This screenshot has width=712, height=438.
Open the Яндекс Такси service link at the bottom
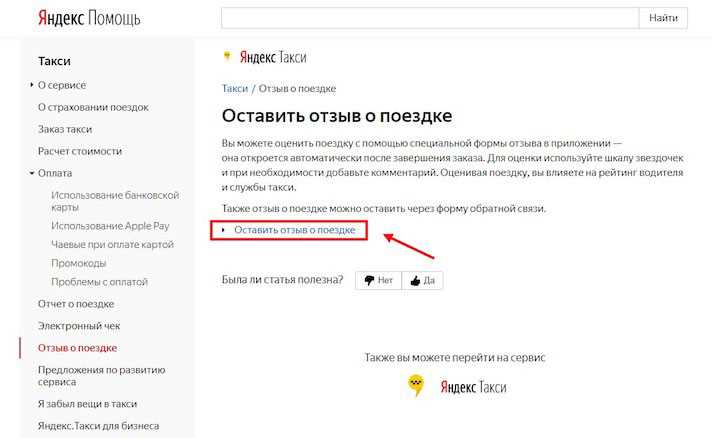[x=473, y=387]
